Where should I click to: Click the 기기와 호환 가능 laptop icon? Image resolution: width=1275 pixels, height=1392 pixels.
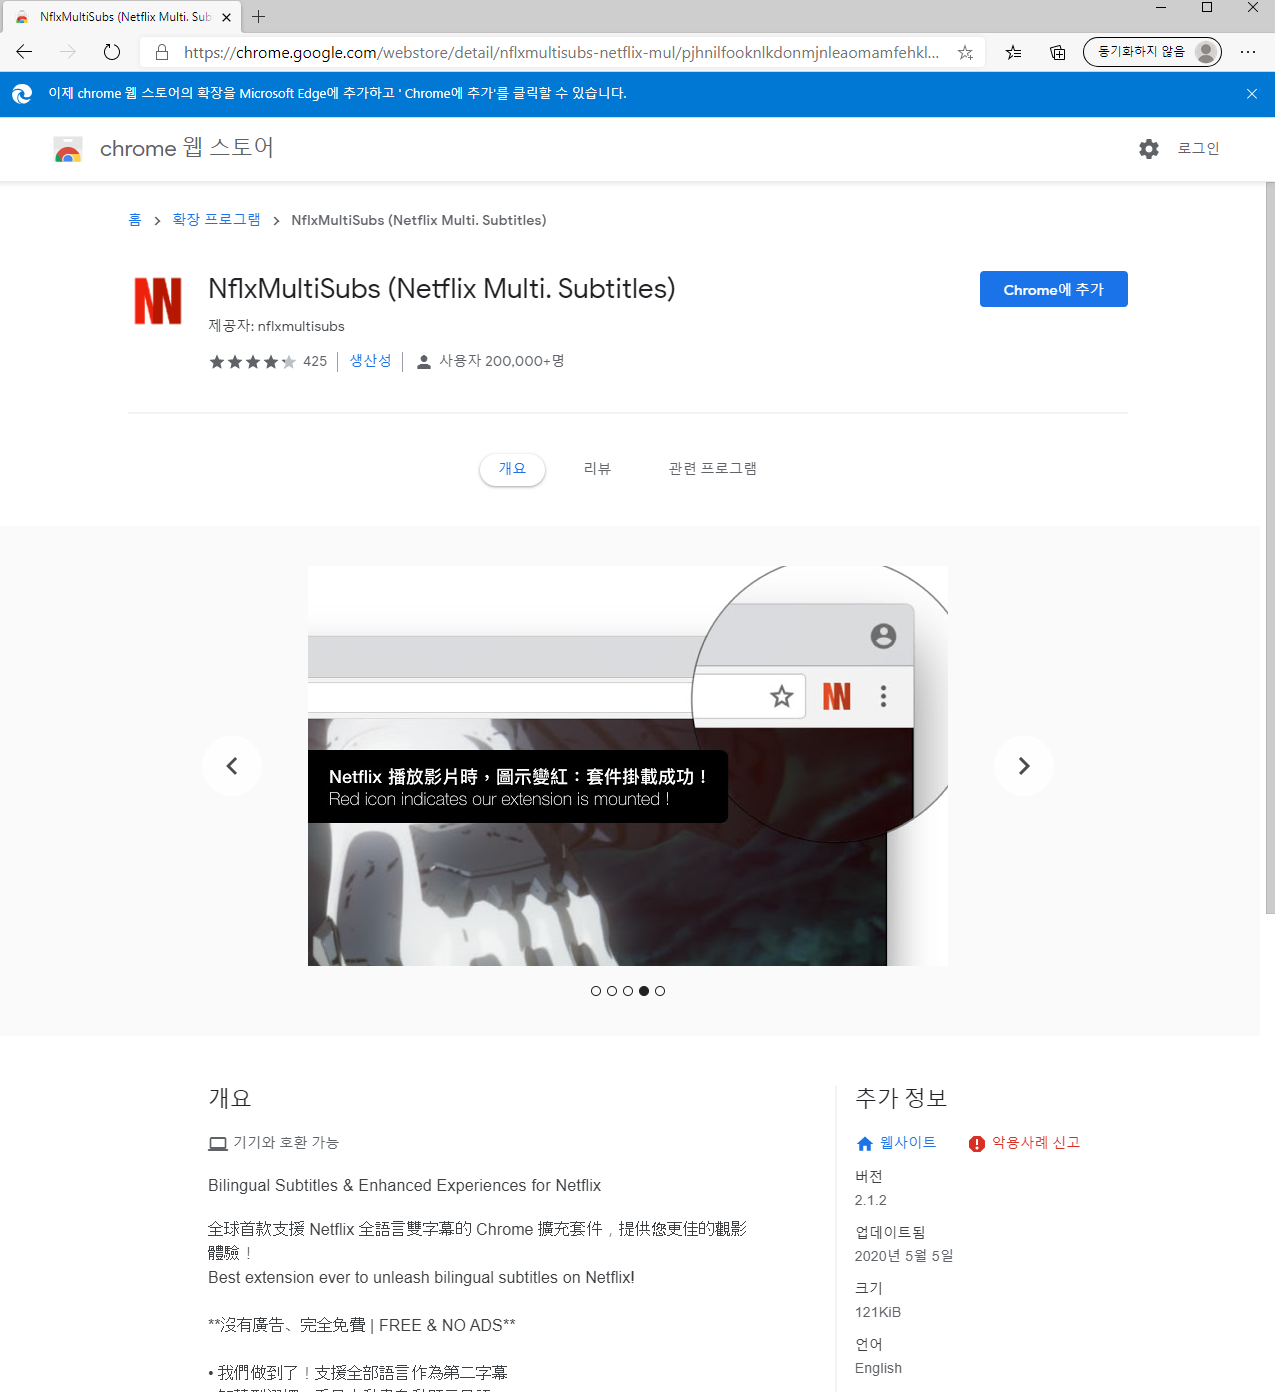click(x=218, y=1143)
